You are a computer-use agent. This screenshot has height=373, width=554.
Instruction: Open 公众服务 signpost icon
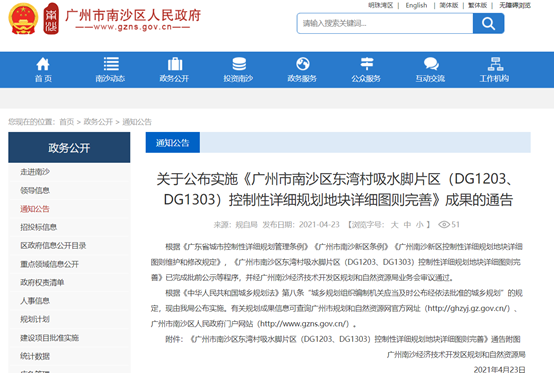click(367, 64)
